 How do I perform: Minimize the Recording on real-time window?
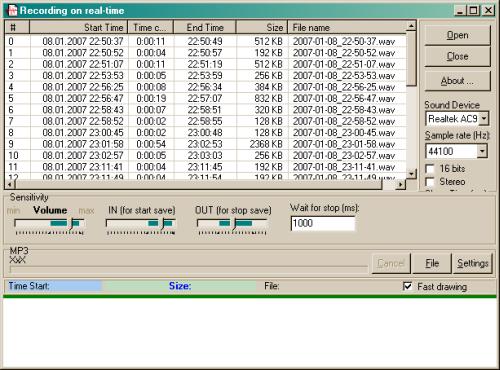[460, 10]
